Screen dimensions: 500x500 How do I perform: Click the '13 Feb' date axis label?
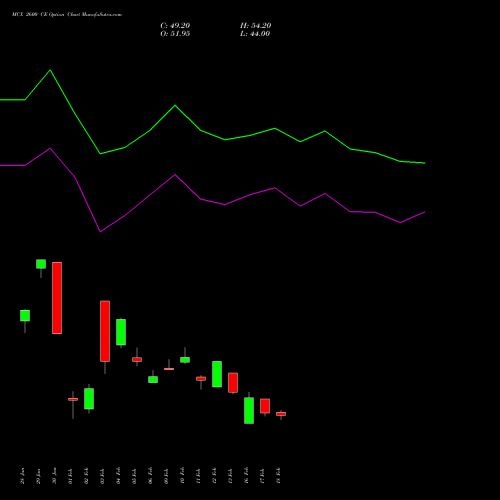(230, 476)
